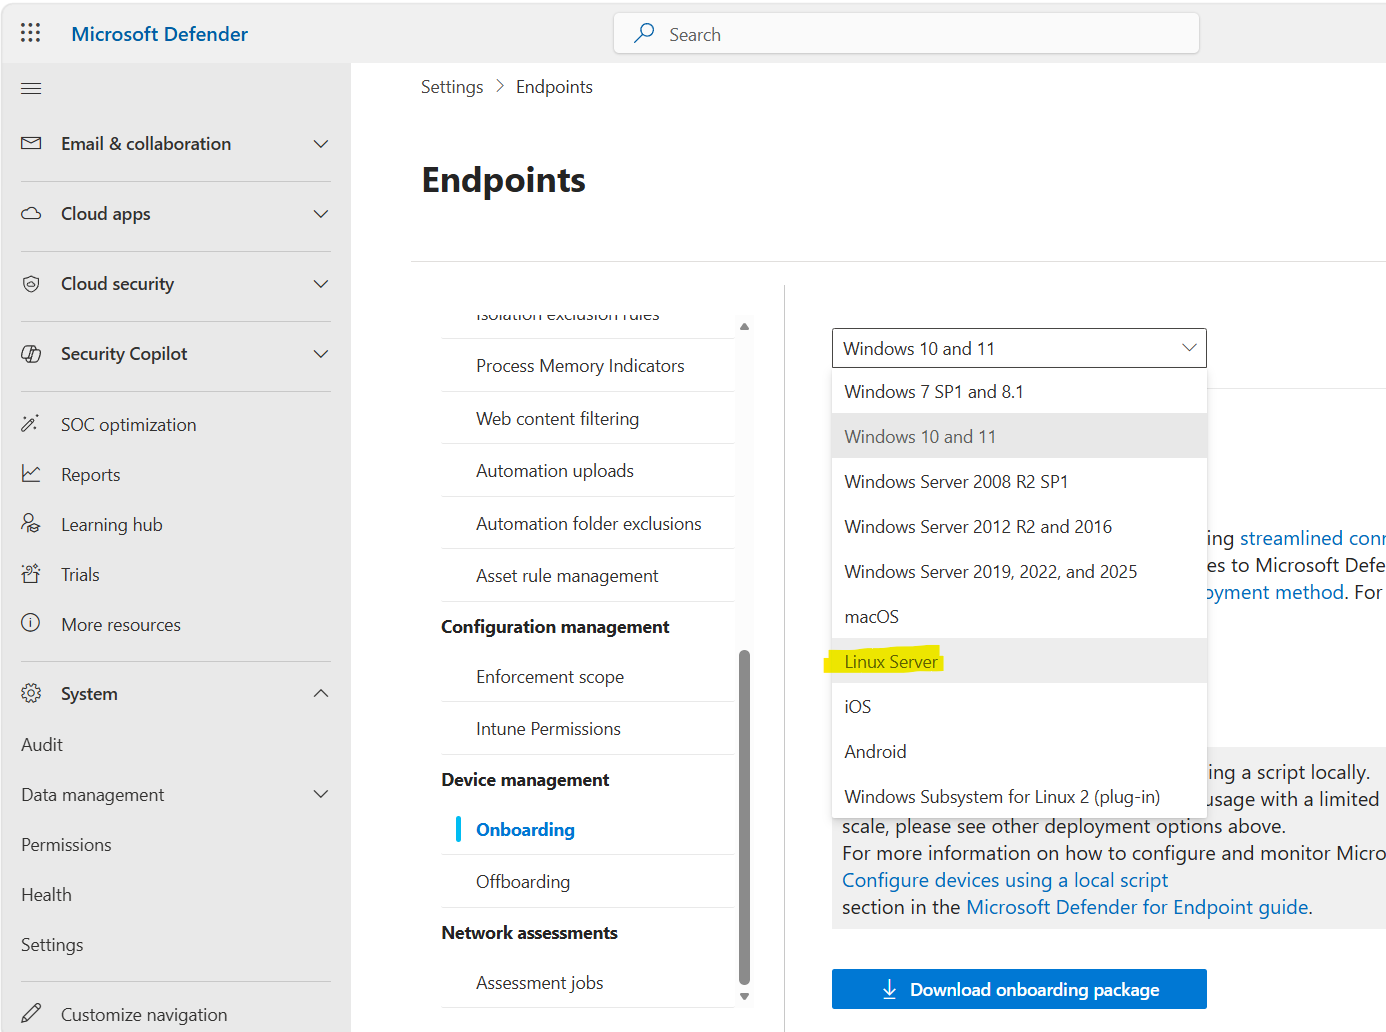Click the More resources info icon

pos(31,623)
